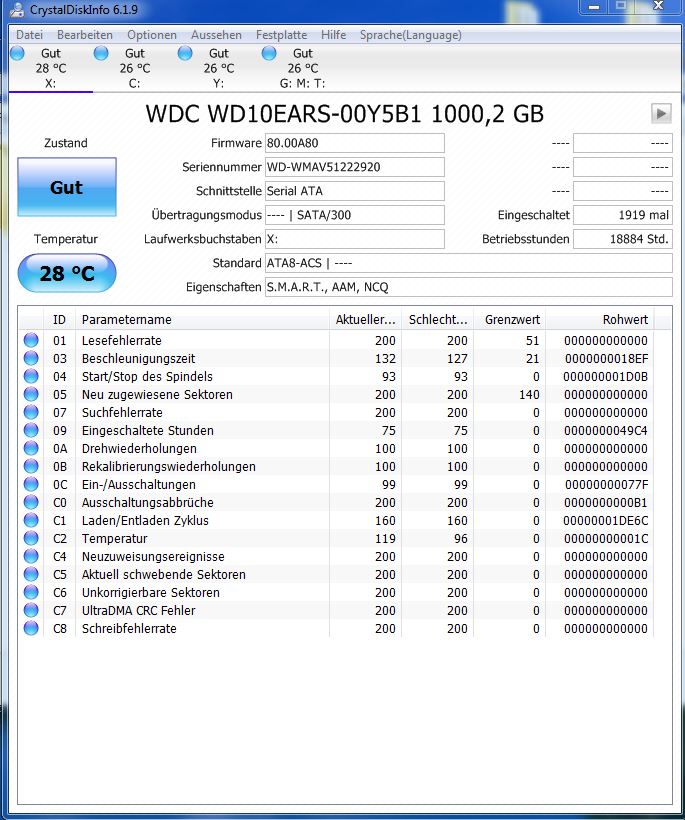Screen dimensions: 685x820
Task: Click the status icon of UltraDMA CRC Fehler
Action: click(31, 610)
